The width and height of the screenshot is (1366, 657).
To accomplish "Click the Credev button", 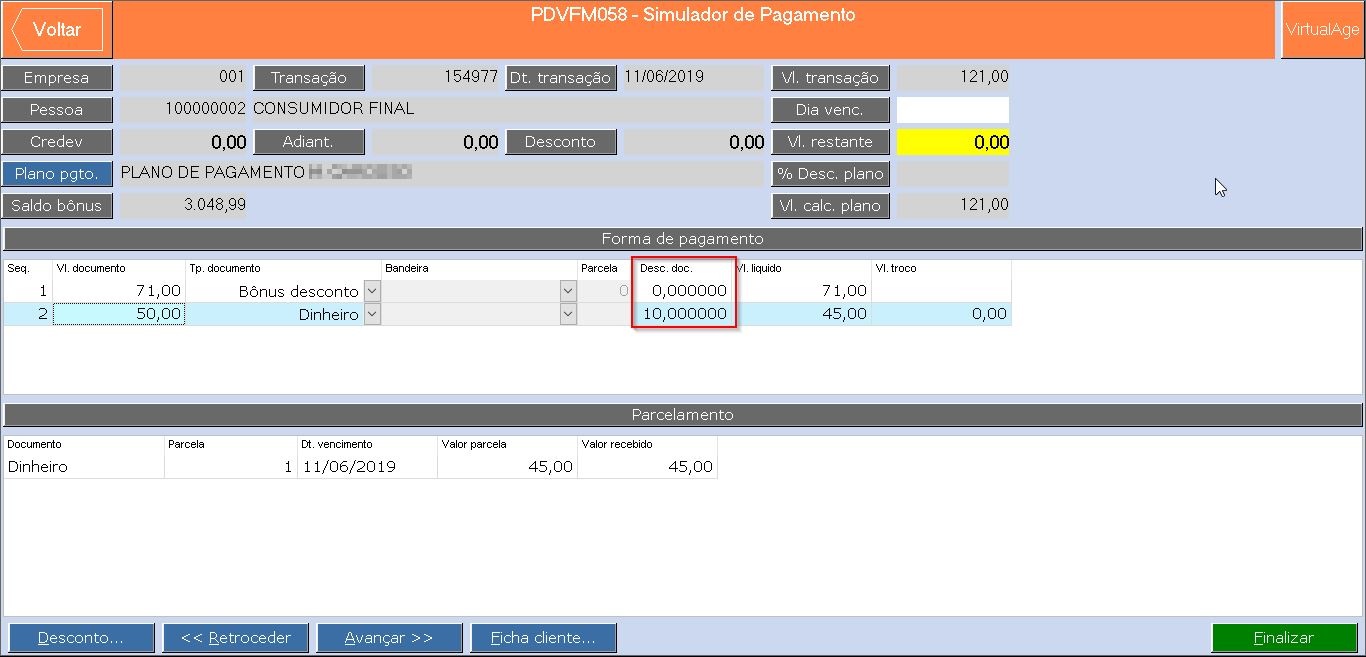I will pyautogui.click(x=57, y=142).
